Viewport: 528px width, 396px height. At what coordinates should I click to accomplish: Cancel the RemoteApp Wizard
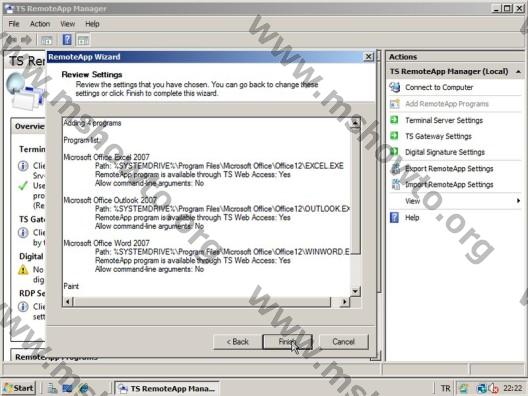tap(343, 342)
